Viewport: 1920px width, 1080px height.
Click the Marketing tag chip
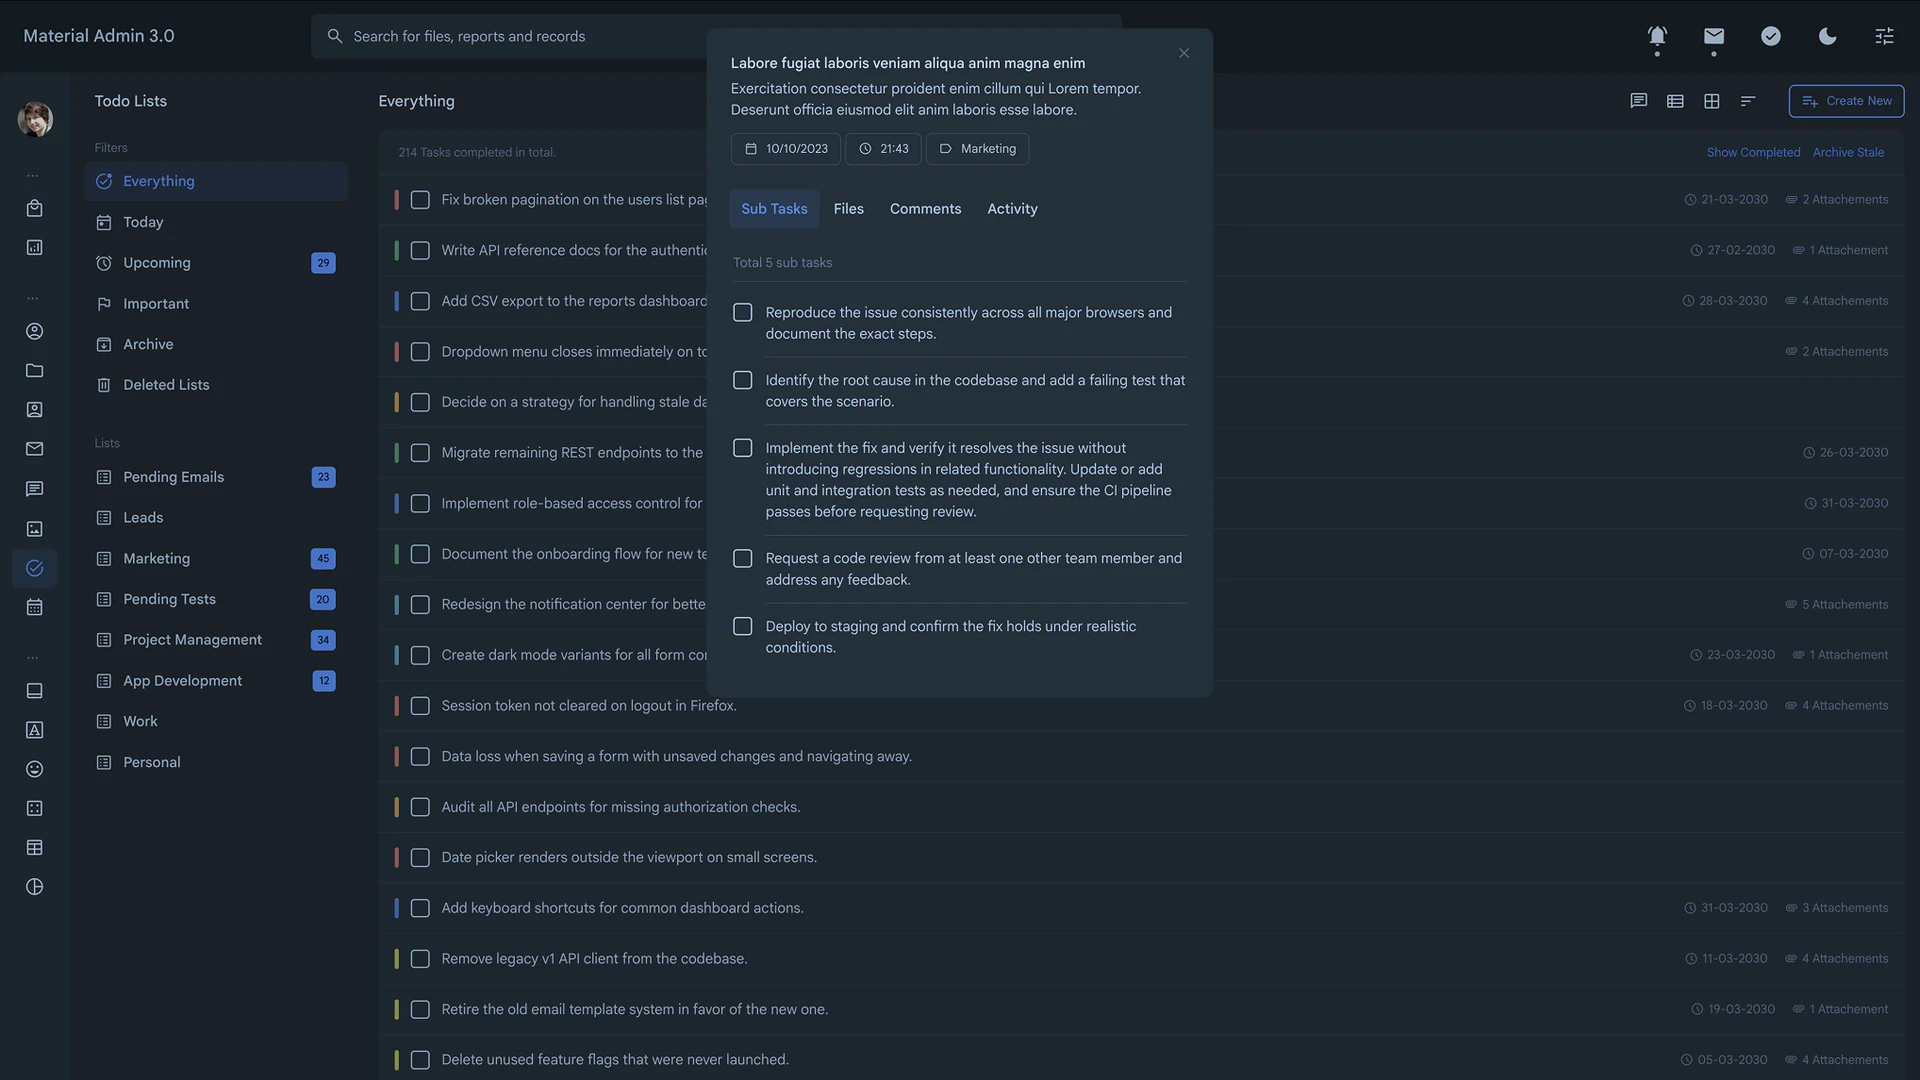[x=978, y=149]
